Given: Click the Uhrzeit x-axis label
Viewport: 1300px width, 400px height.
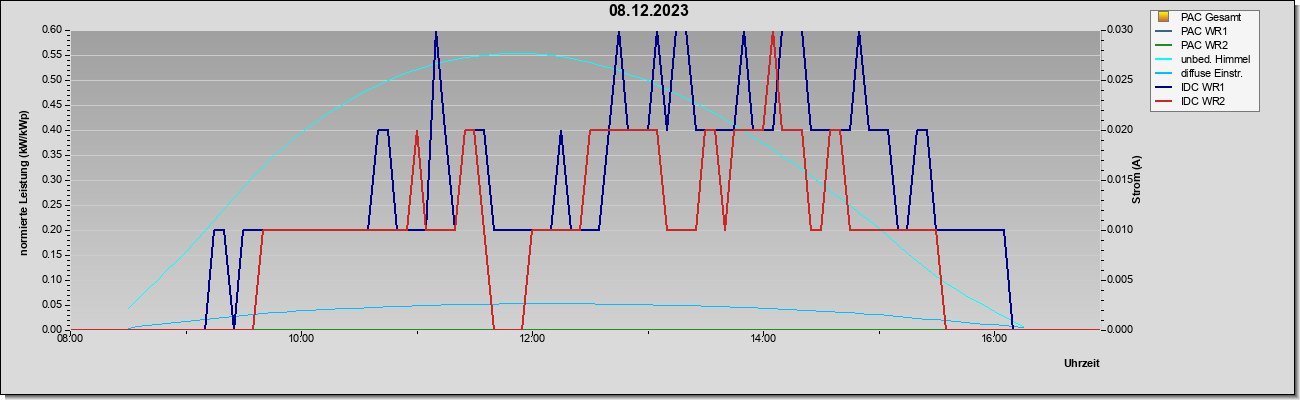Looking at the screenshot, I should (1082, 363).
